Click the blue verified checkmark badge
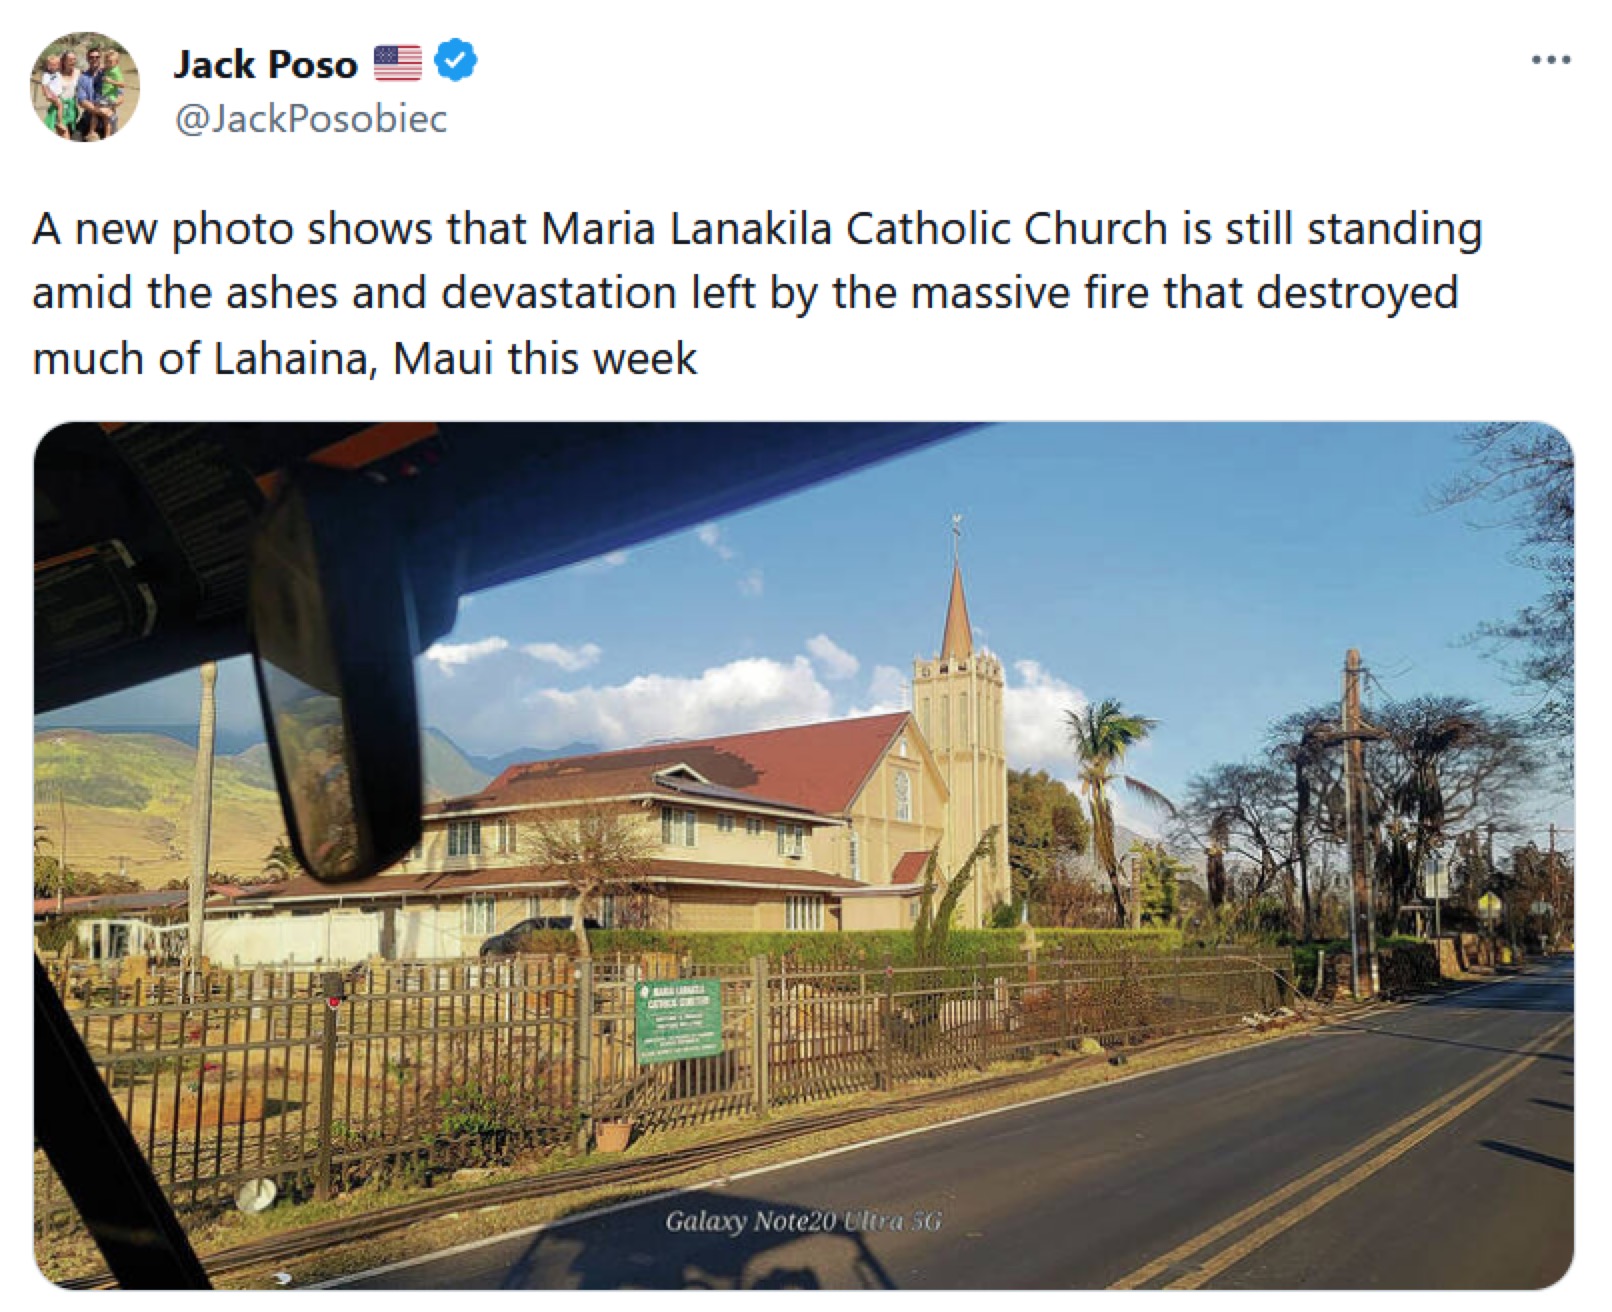 coord(455,62)
